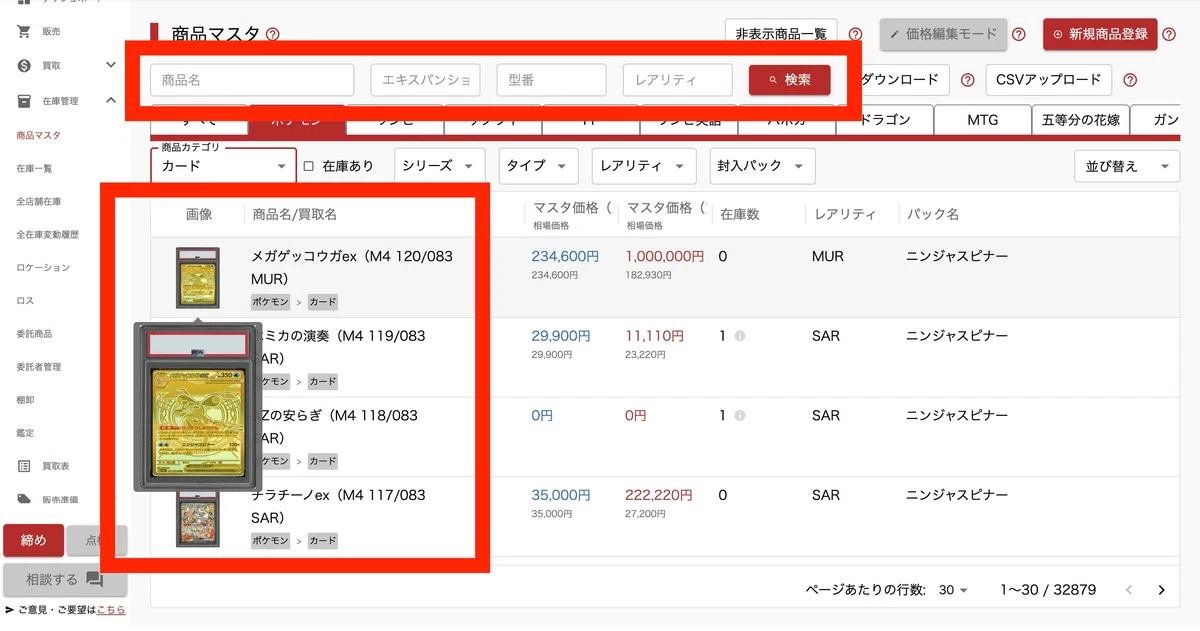The height and width of the screenshot is (631, 1200).
Task: Click the red 検索 search button
Action: tap(789, 80)
